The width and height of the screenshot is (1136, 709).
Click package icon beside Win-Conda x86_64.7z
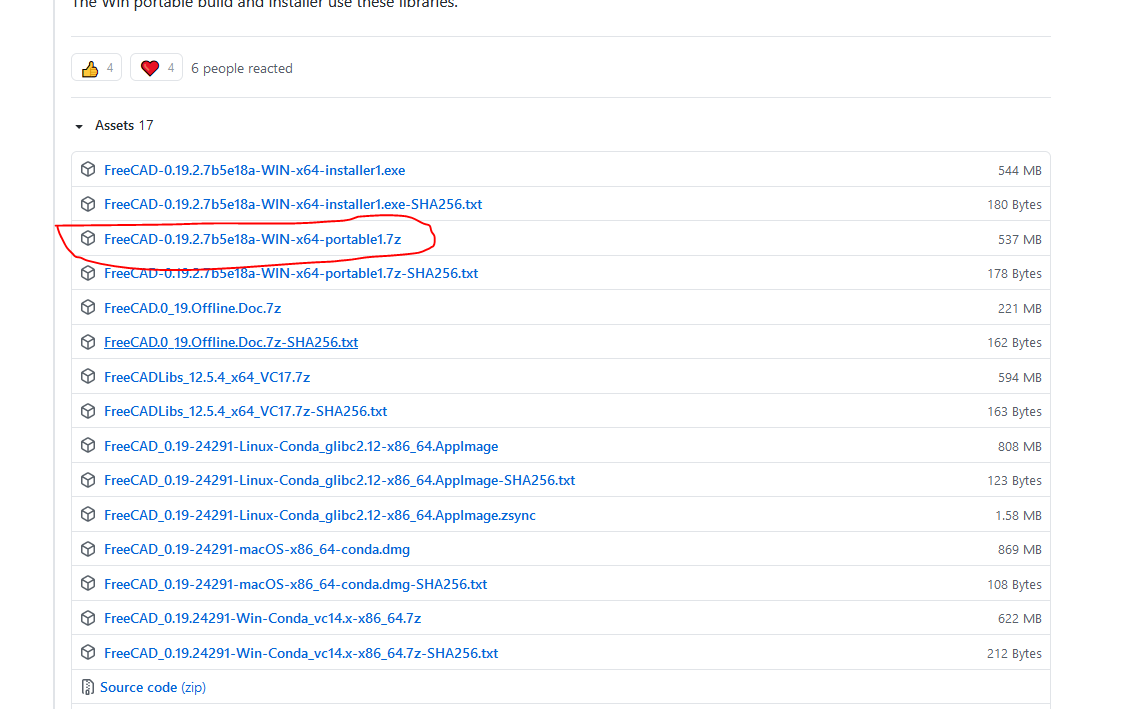pos(88,618)
